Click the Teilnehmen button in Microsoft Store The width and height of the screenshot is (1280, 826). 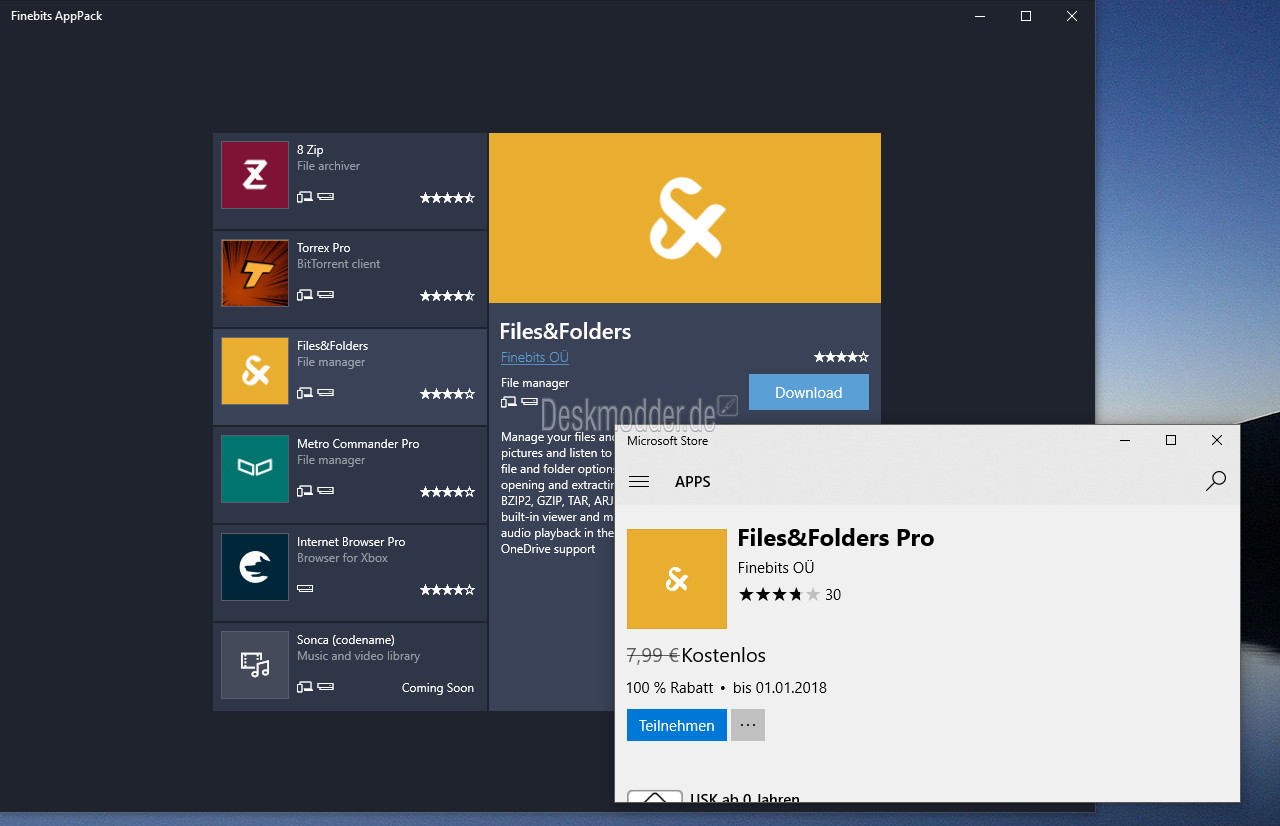click(677, 725)
